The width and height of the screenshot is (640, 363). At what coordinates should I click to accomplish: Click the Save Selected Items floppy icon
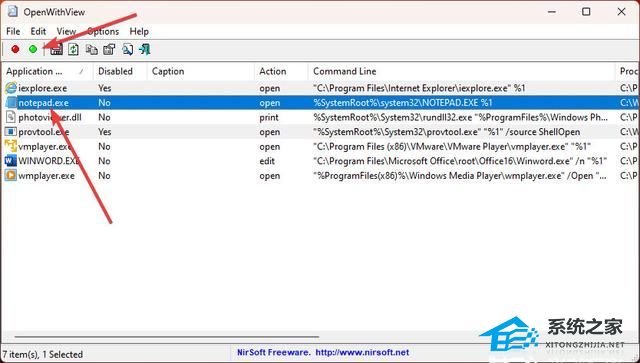pyautogui.click(x=56, y=49)
